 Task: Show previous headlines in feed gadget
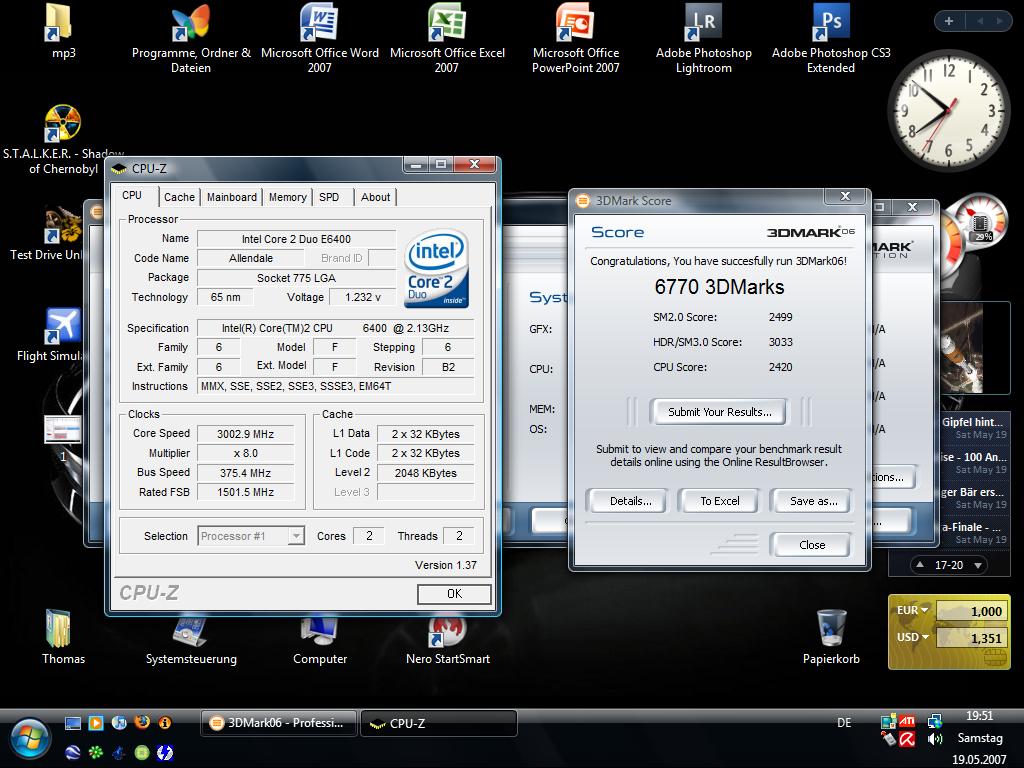pos(920,565)
